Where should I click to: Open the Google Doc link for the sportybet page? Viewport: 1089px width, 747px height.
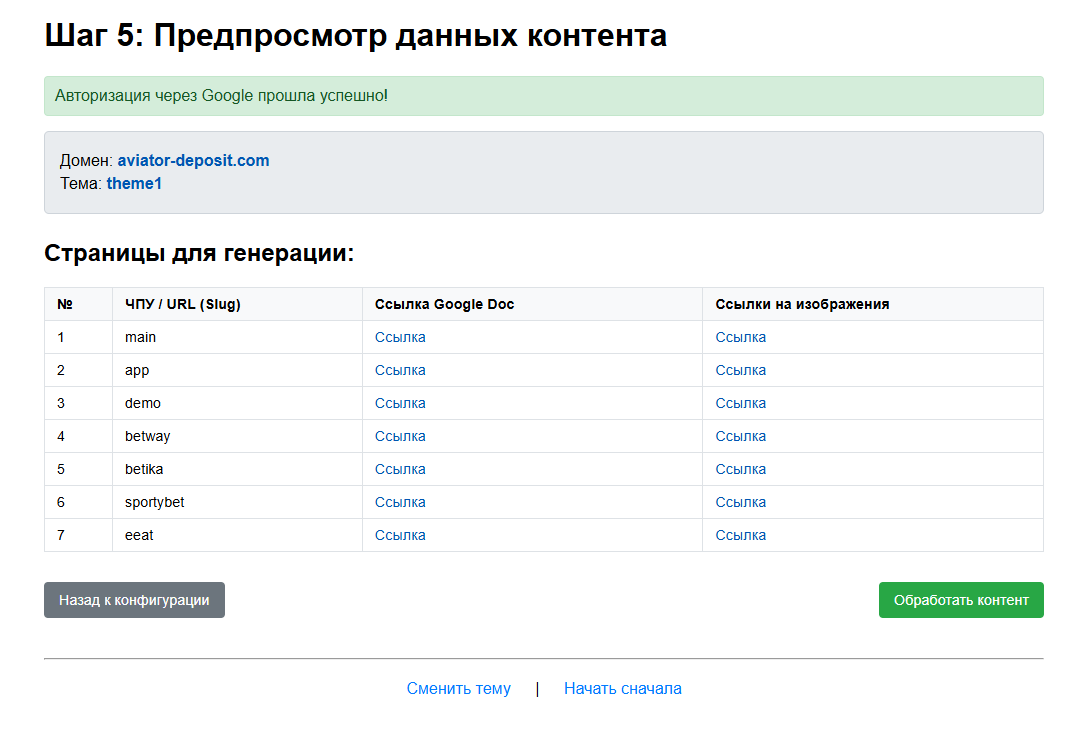click(x=399, y=502)
